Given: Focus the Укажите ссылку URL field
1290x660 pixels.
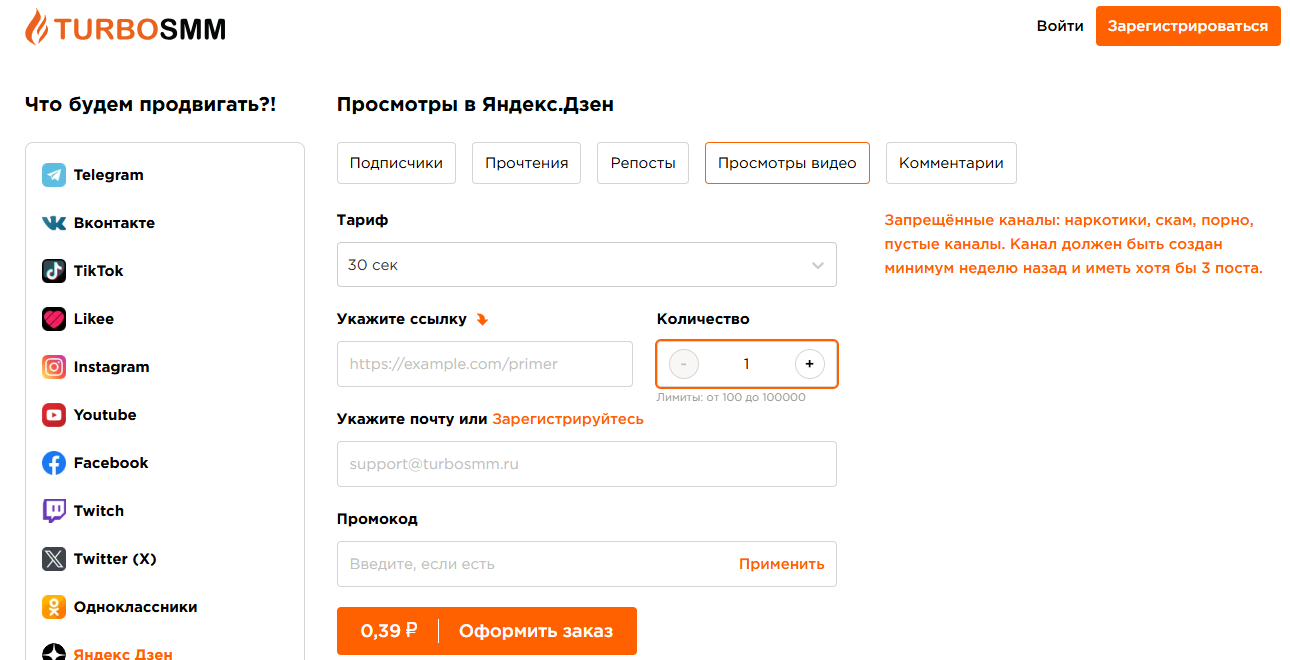Looking at the screenshot, I should [x=485, y=364].
